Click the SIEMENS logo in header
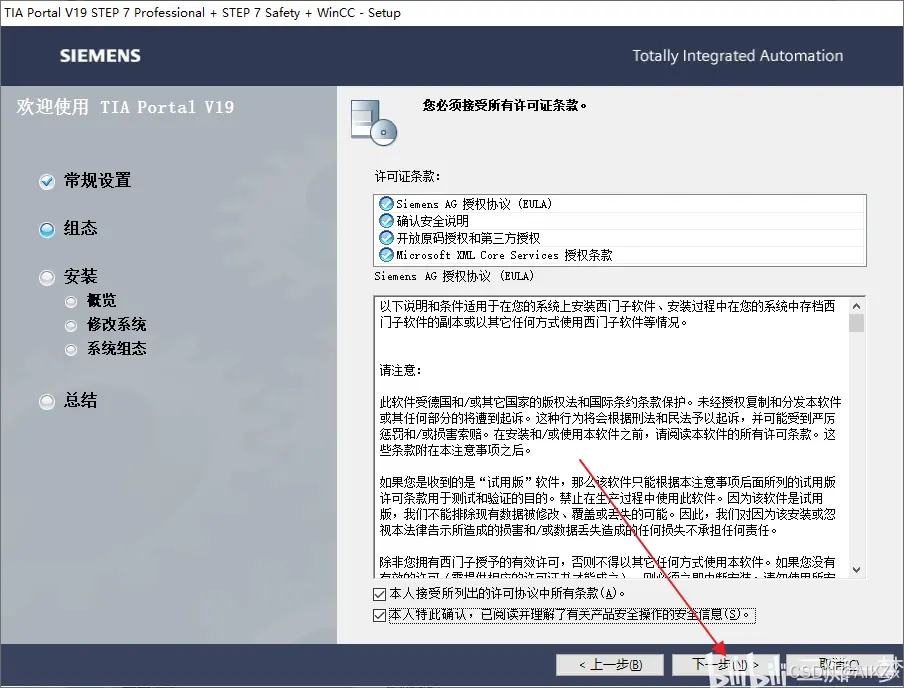The width and height of the screenshot is (904, 688). (x=100, y=55)
